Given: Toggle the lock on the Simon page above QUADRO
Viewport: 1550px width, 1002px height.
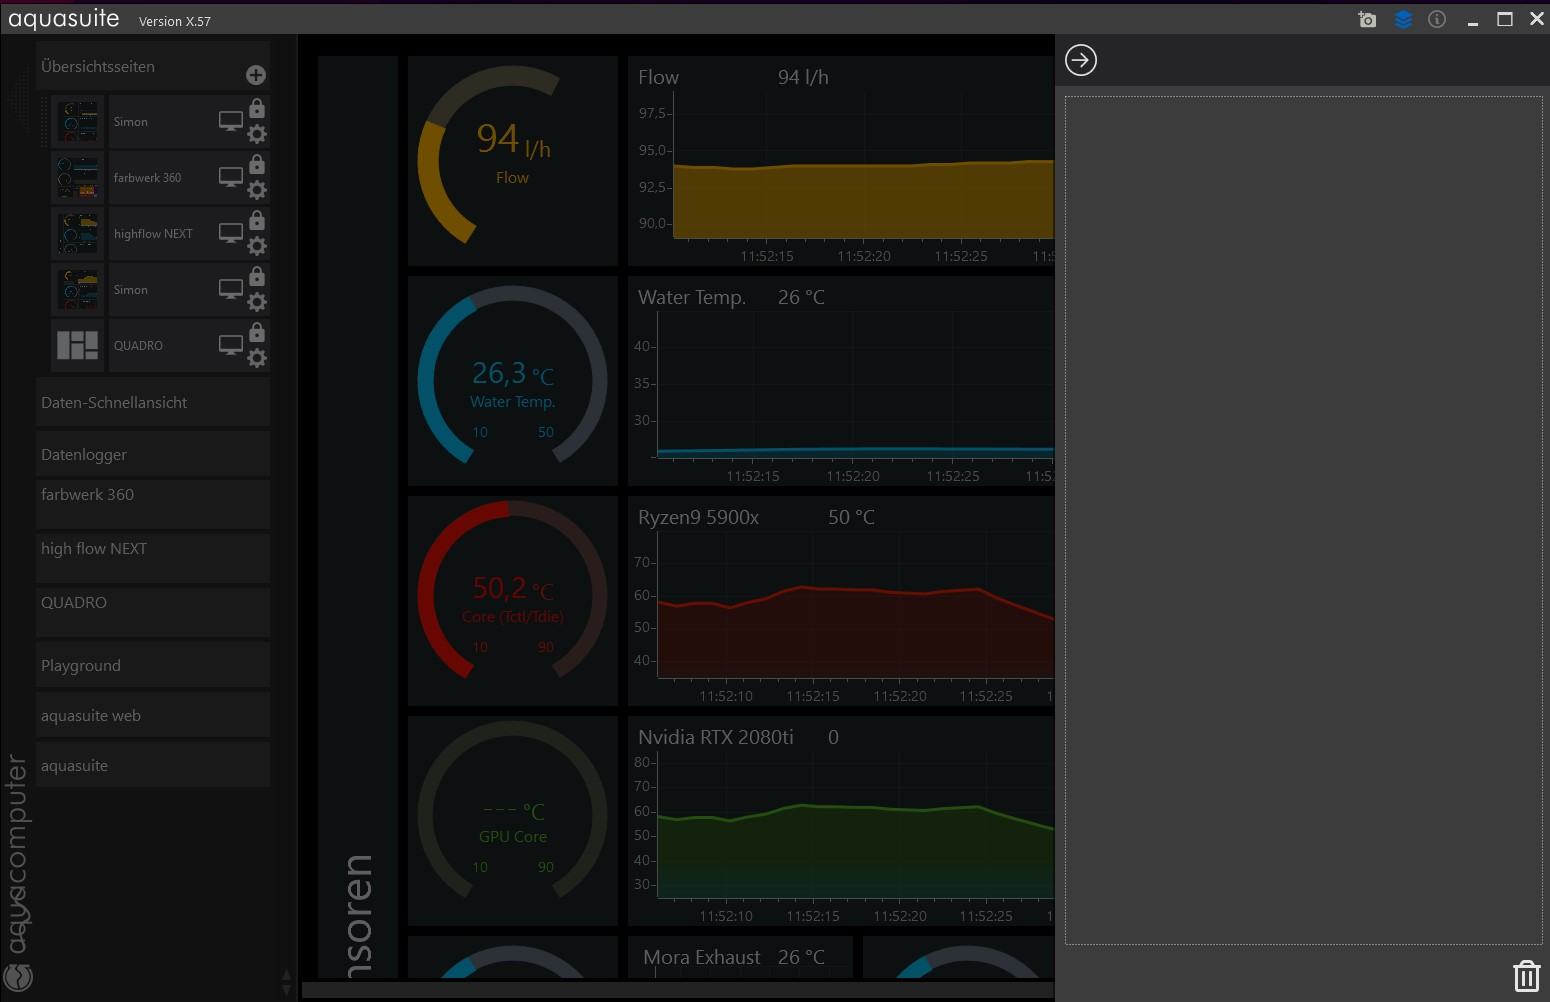Looking at the screenshot, I should coord(257,276).
